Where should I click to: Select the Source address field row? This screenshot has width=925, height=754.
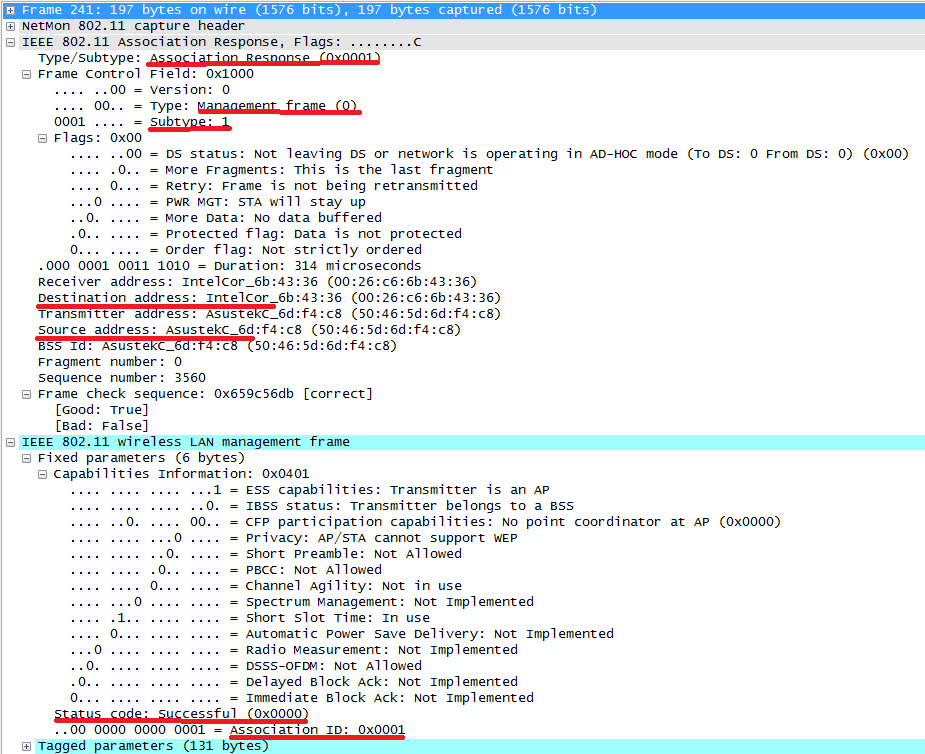click(248, 330)
